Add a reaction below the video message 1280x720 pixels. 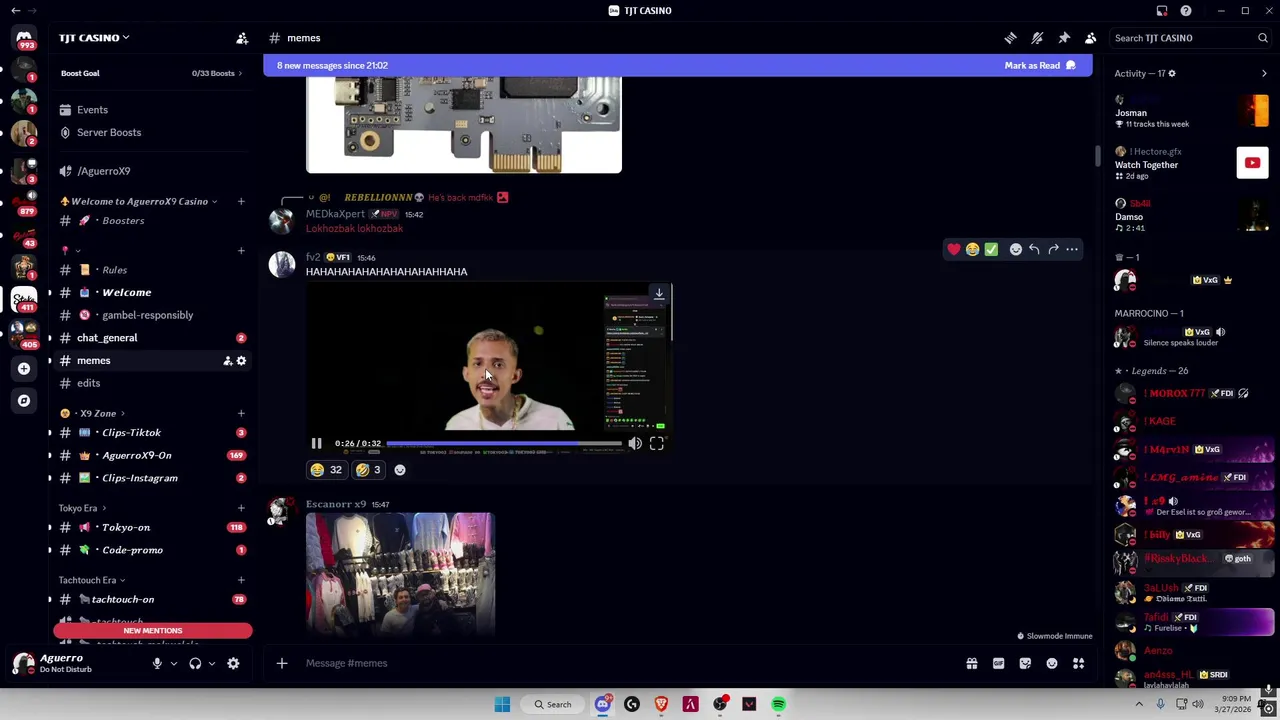click(x=400, y=470)
